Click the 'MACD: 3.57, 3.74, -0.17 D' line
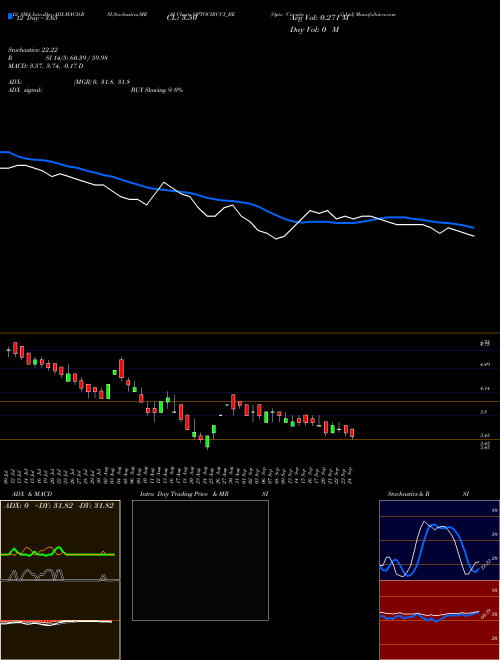Image resolution: width=500 pixels, height=660 pixels. point(45,66)
